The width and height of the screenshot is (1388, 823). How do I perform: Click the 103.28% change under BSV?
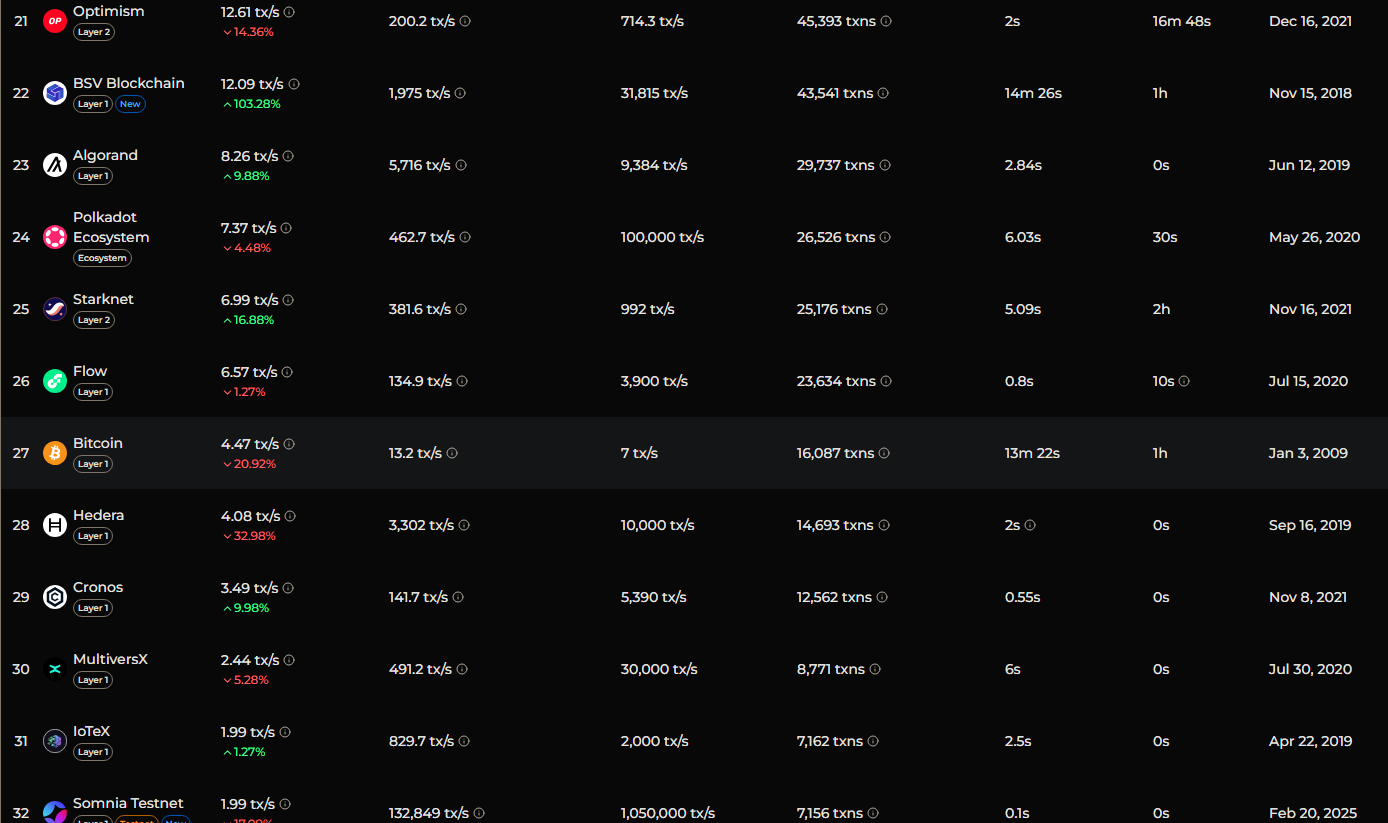point(251,104)
